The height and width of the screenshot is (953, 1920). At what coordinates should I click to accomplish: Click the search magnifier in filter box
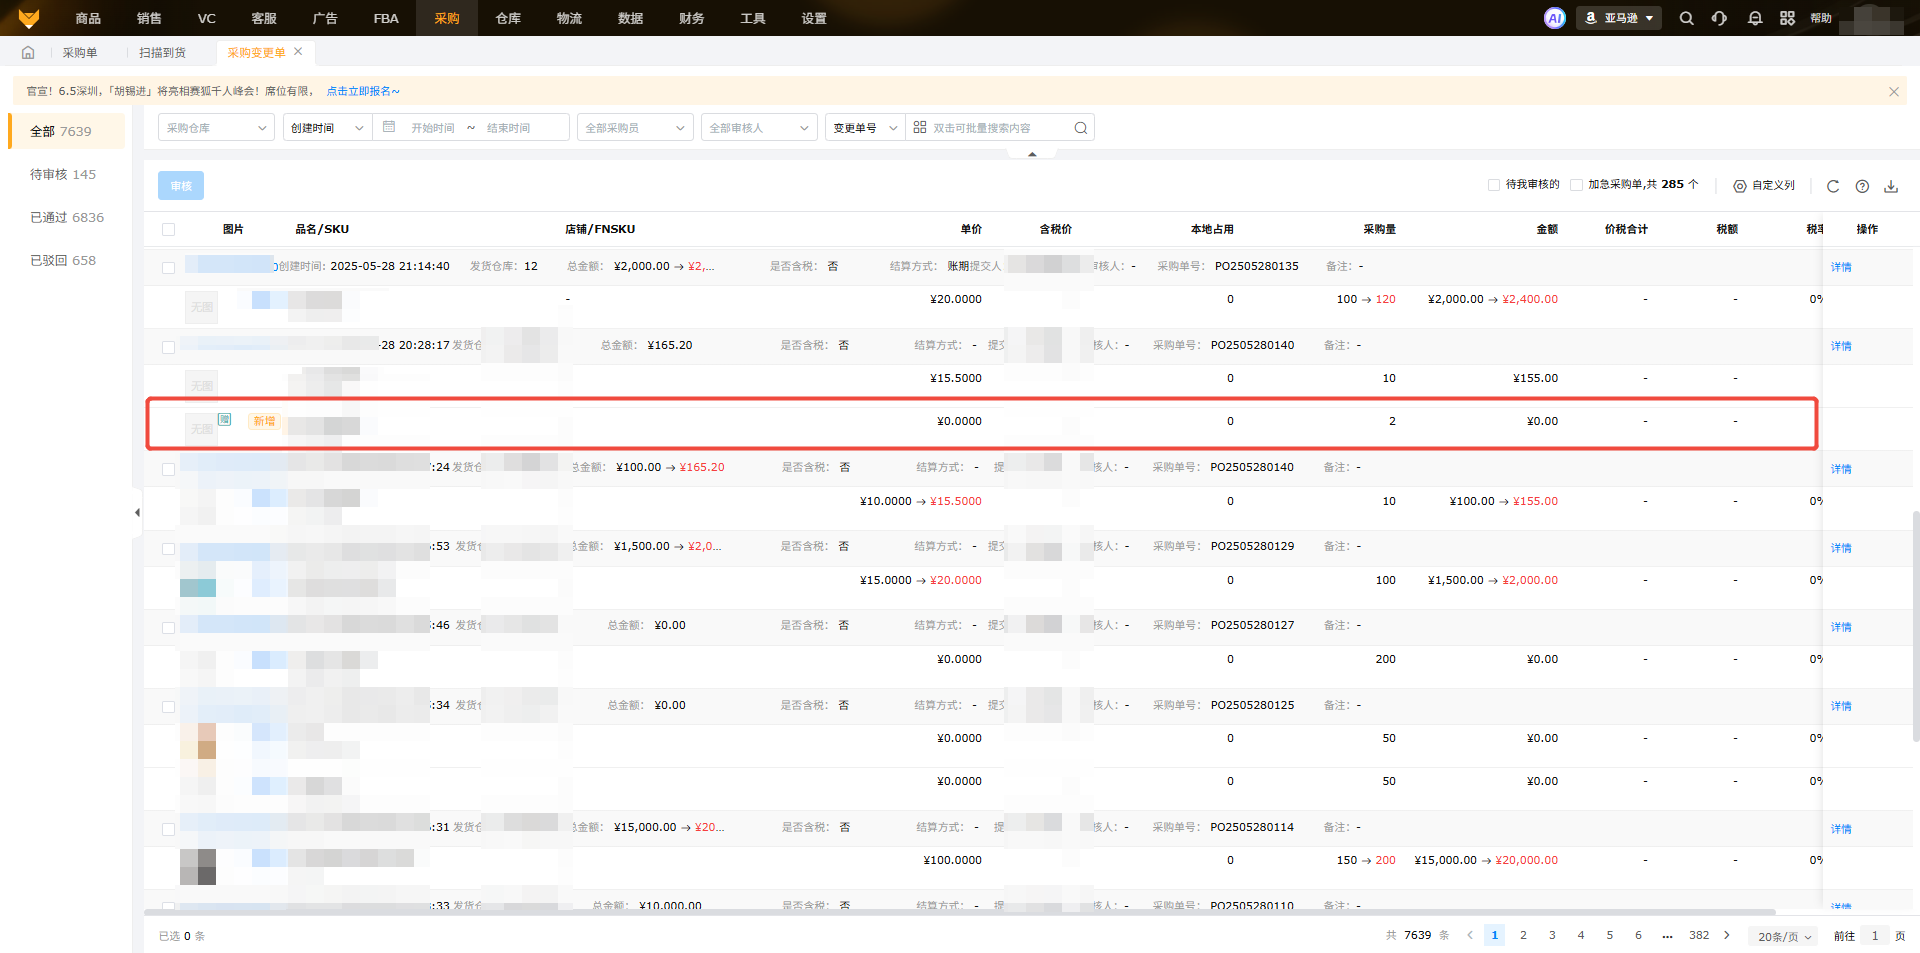pyautogui.click(x=1080, y=128)
